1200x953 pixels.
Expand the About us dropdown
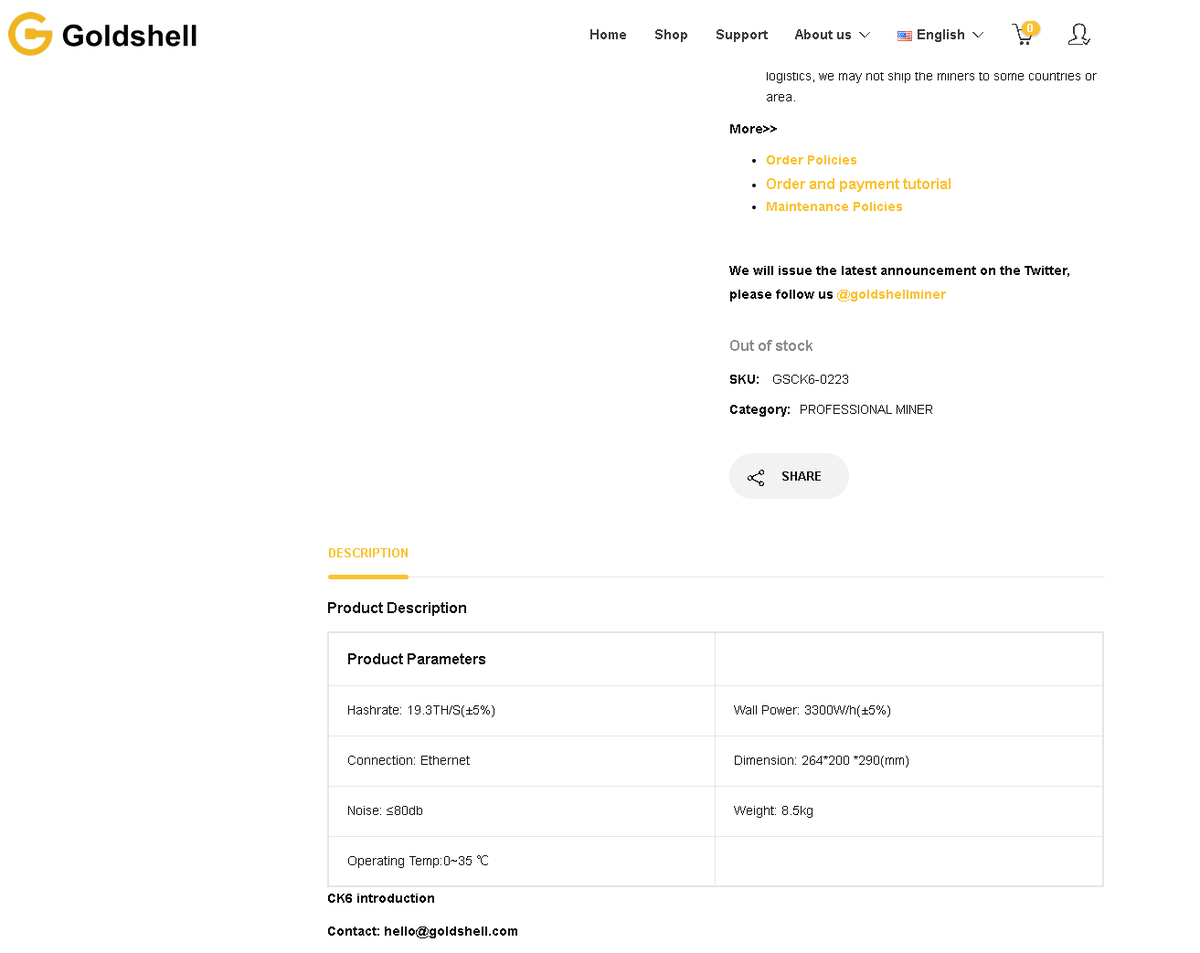coord(832,35)
